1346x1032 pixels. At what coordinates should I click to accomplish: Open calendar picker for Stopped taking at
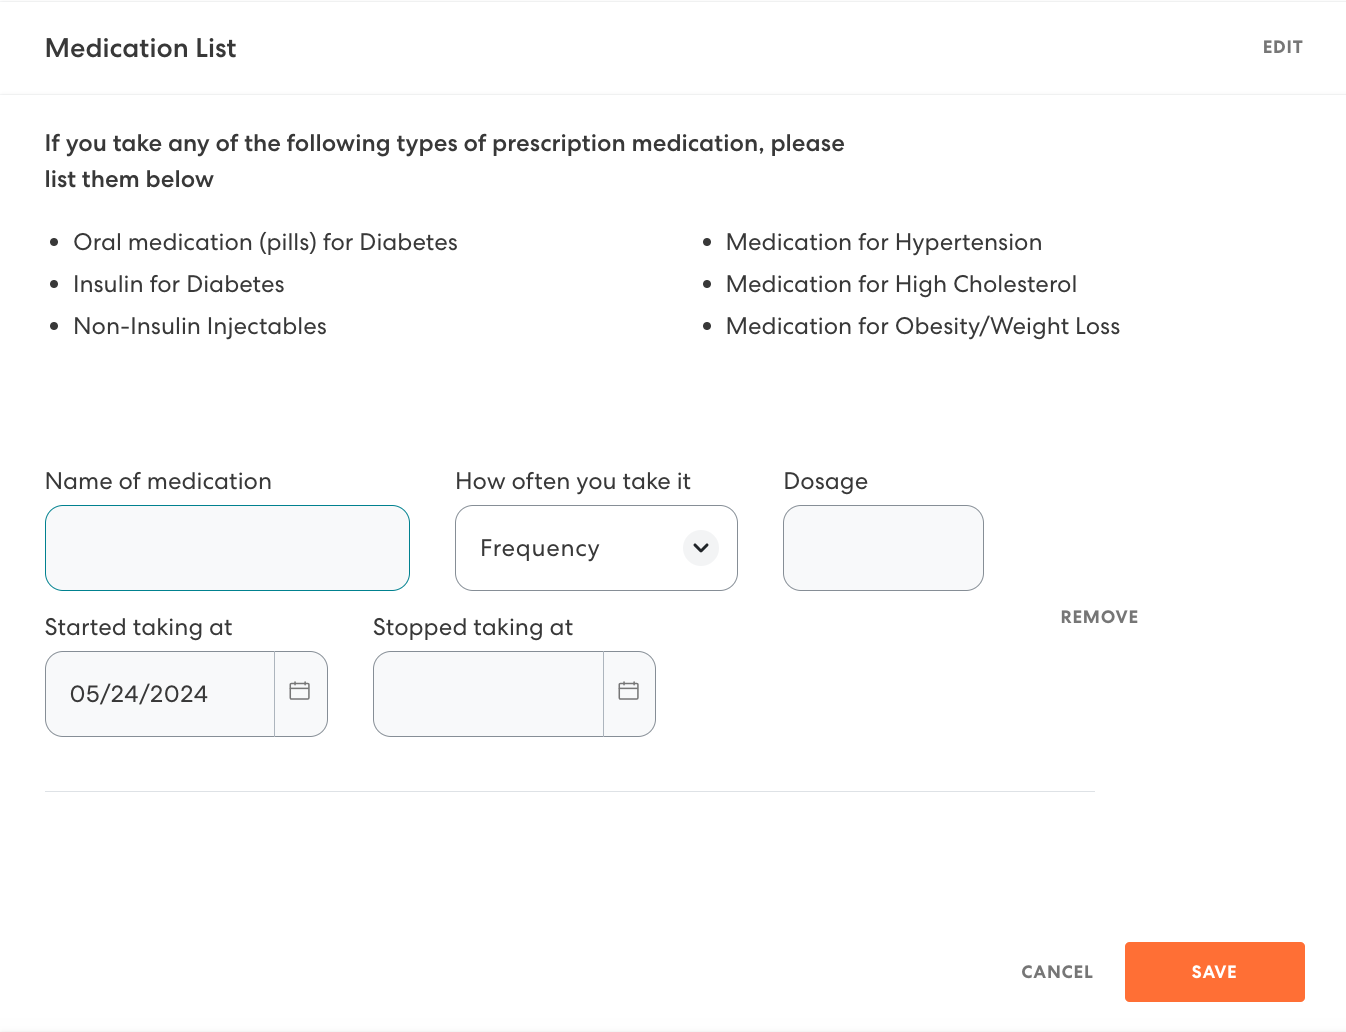pyautogui.click(x=628, y=692)
